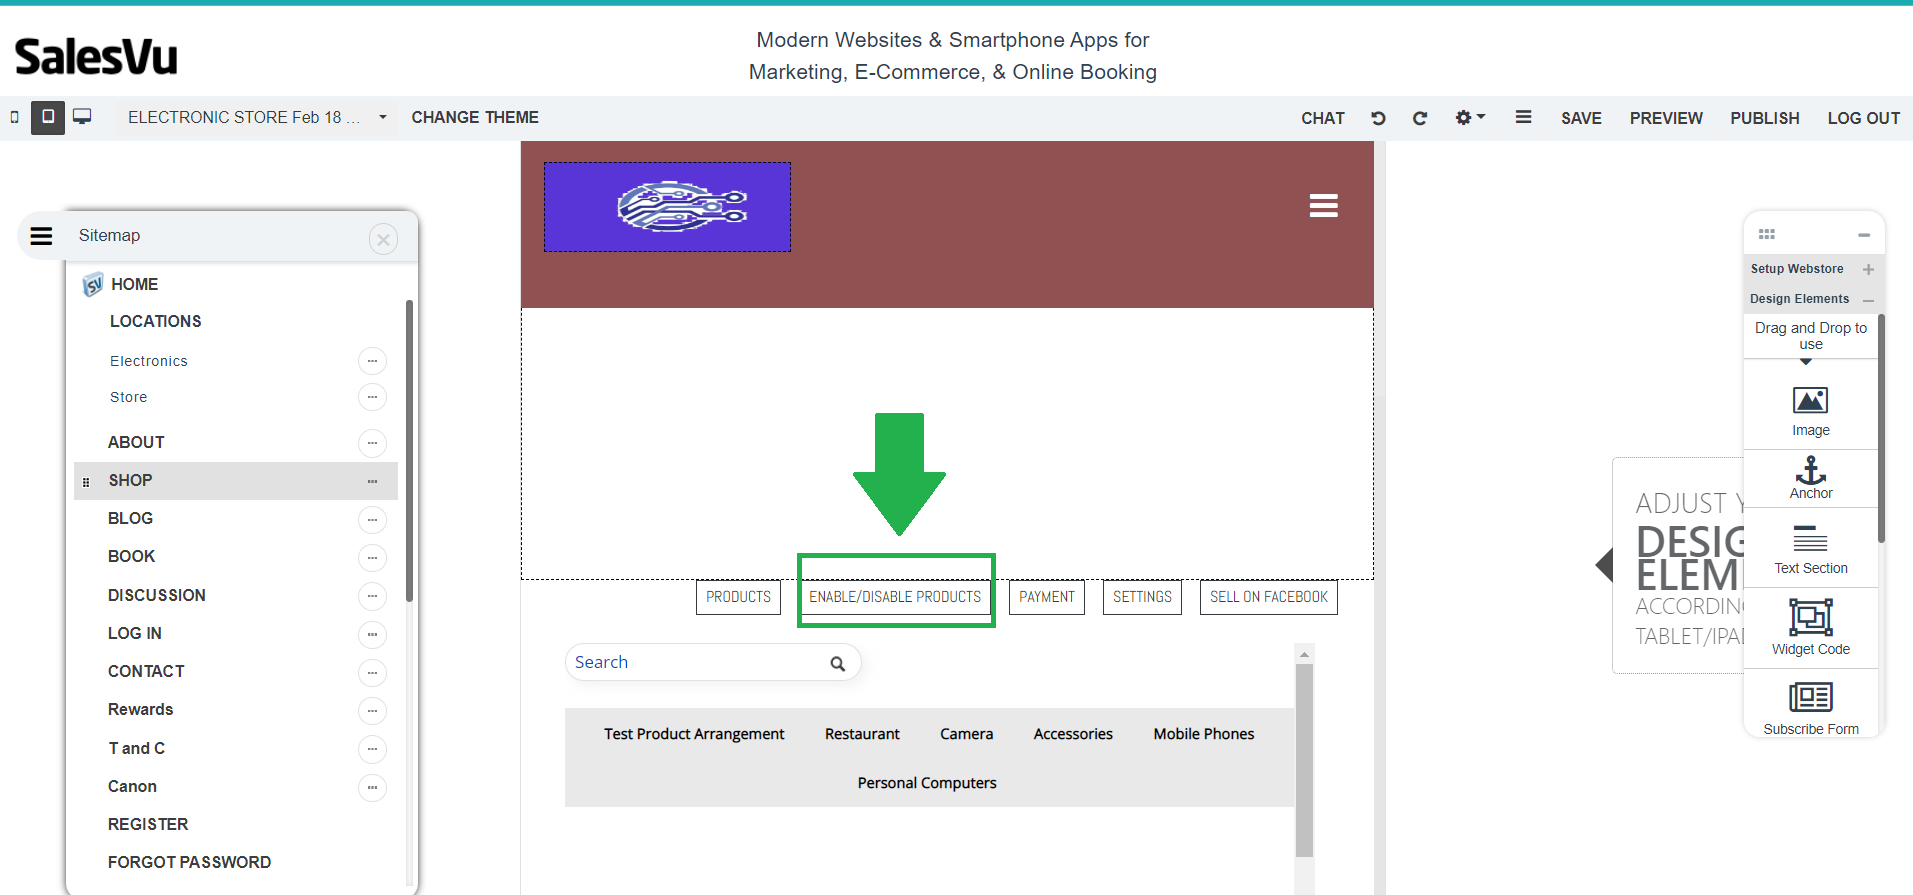Select the BLOG page in sitemap
This screenshot has width=1913, height=895.
click(130, 518)
